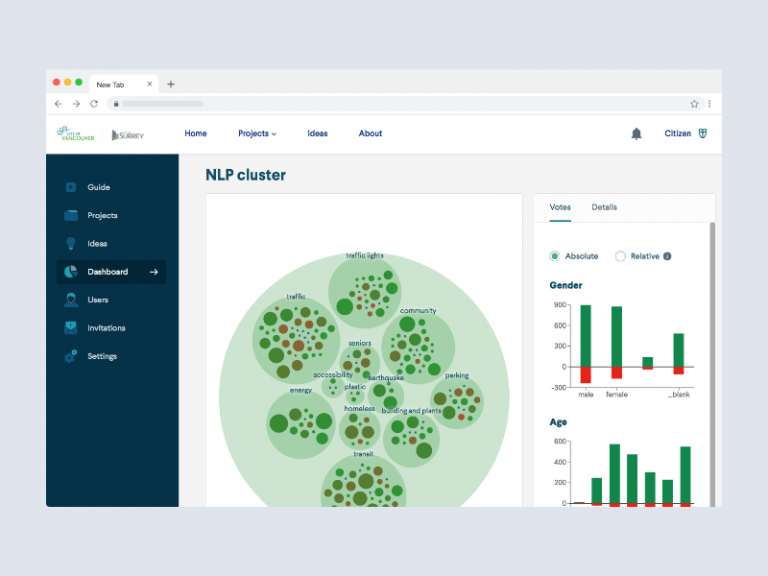Click the Users person icon
The height and width of the screenshot is (576, 768).
70,300
